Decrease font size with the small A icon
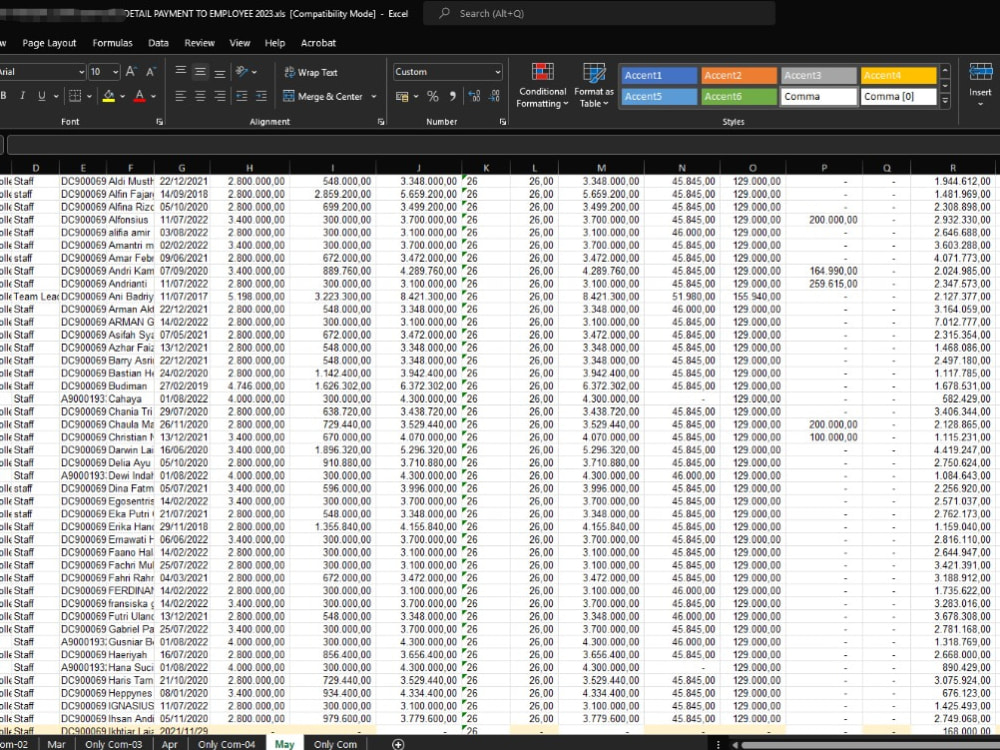This screenshot has width=1000, height=750. pos(151,72)
